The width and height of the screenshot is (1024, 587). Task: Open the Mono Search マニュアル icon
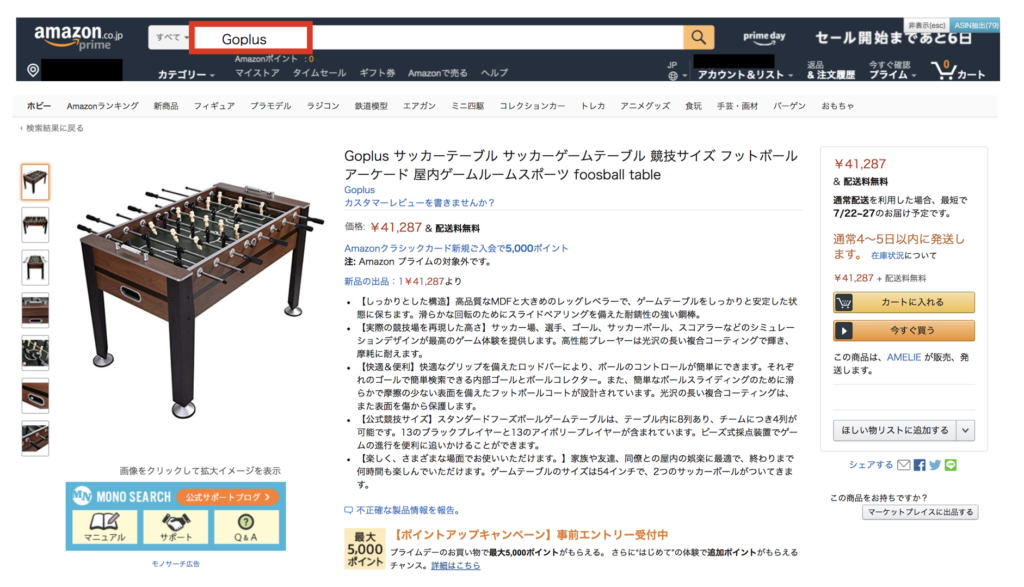coord(104,526)
